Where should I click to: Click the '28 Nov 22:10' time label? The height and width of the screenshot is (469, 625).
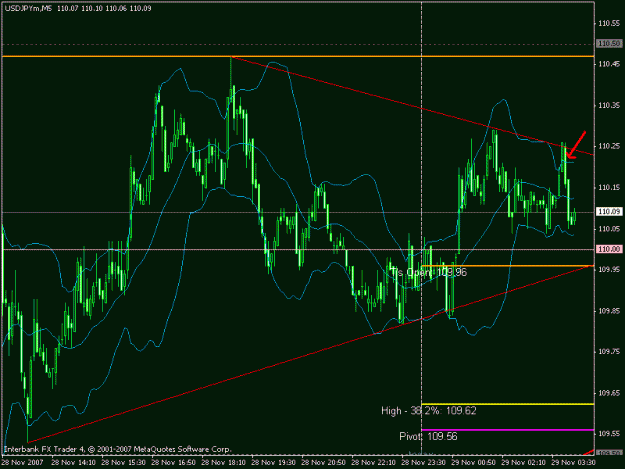pos(373,463)
